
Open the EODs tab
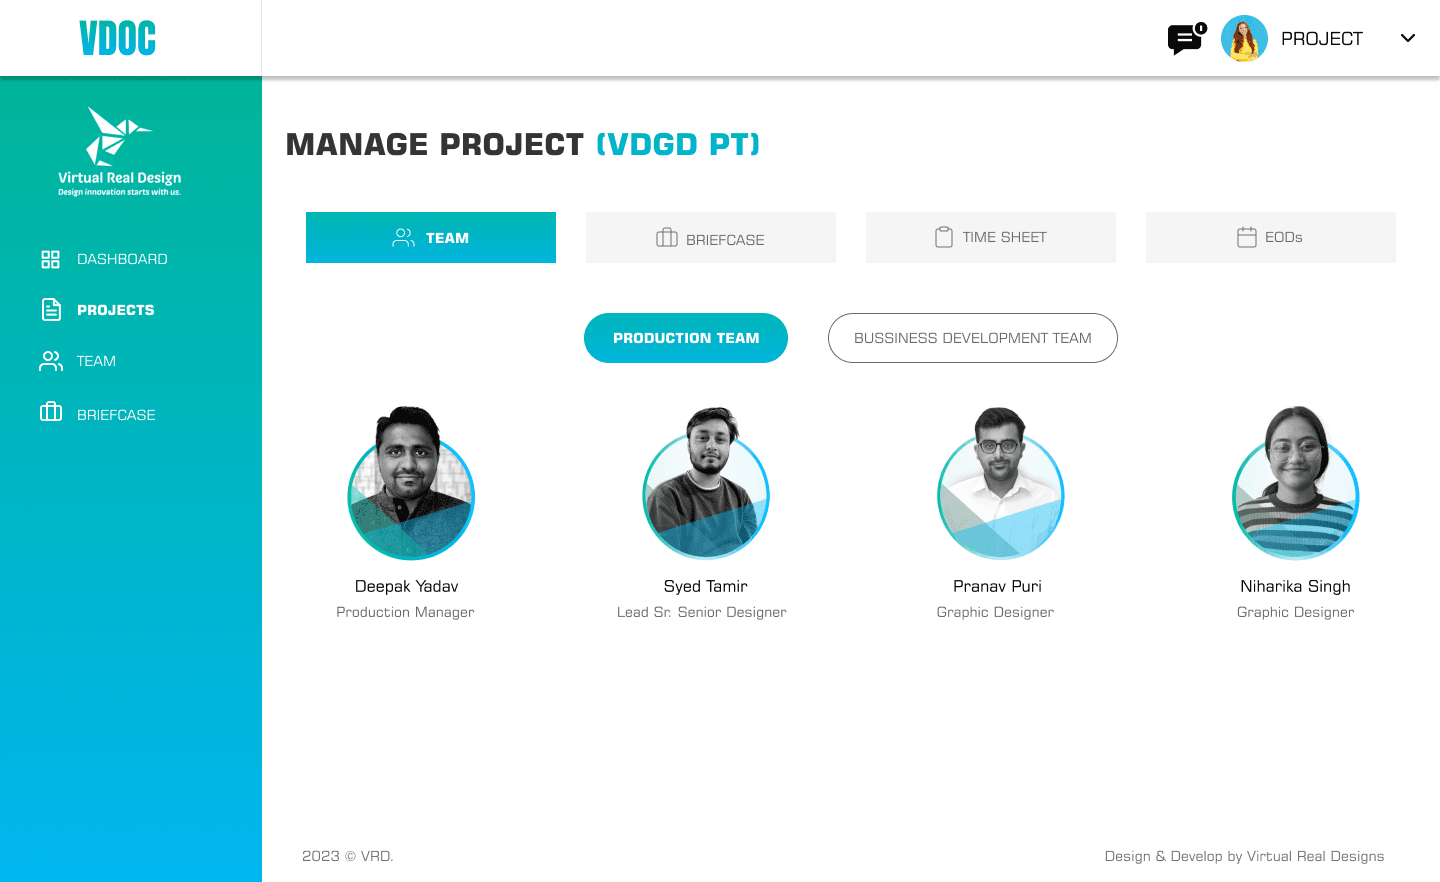coord(1270,237)
